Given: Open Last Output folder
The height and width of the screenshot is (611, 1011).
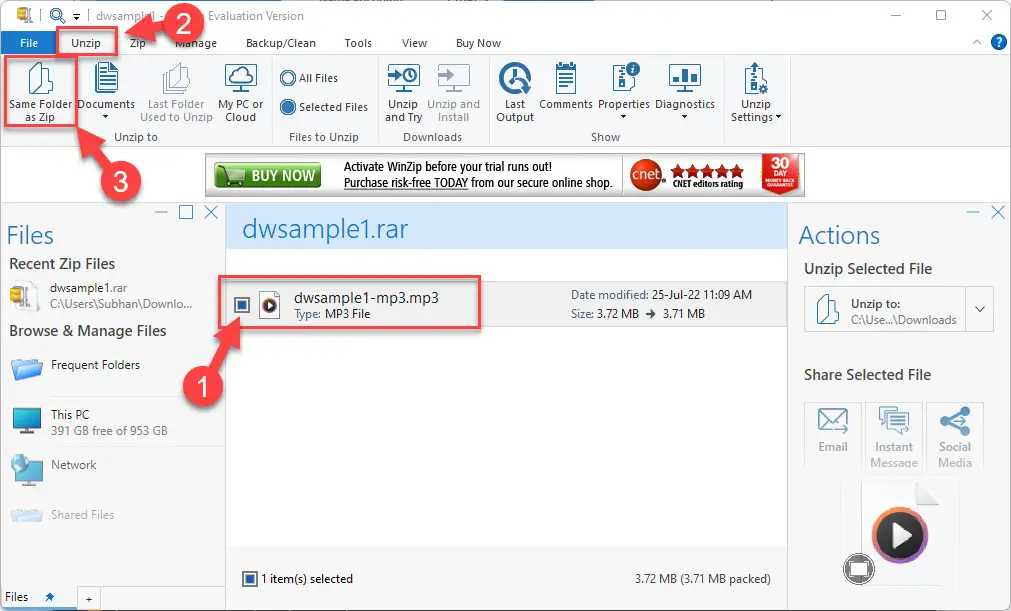Looking at the screenshot, I should coord(515,93).
